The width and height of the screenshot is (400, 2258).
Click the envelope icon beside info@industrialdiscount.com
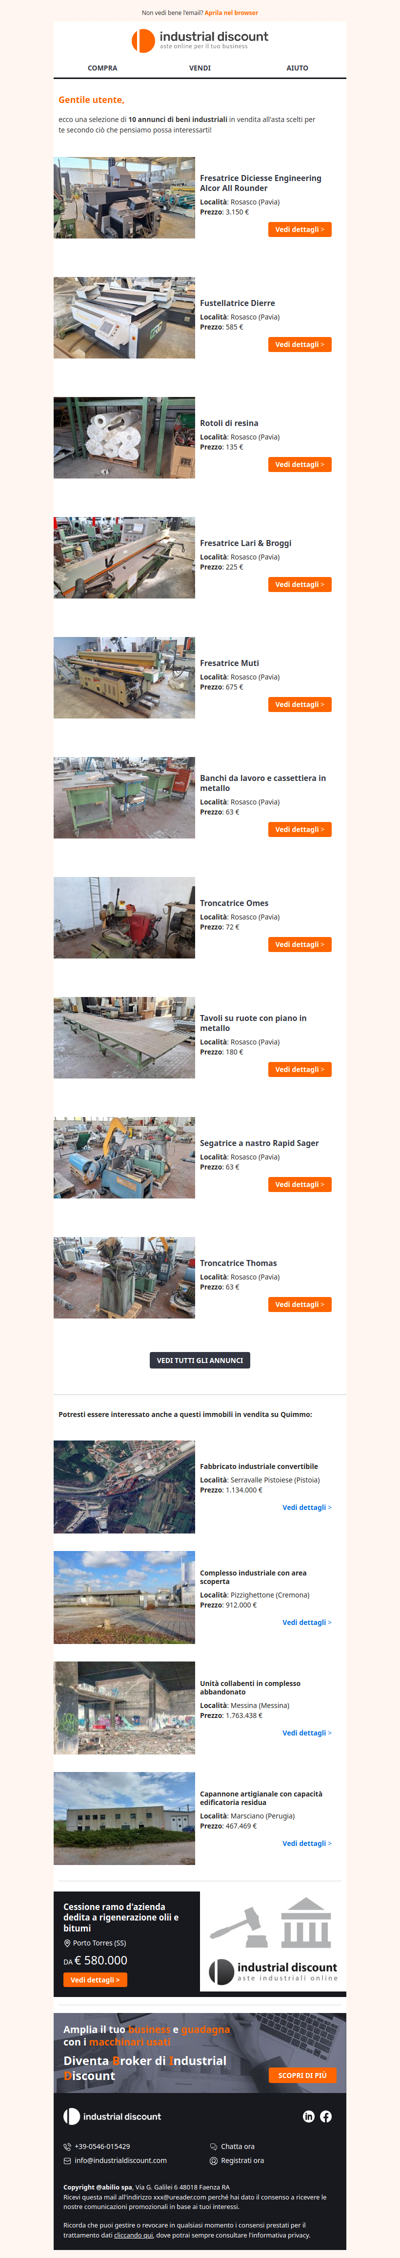pos(67,2160)
